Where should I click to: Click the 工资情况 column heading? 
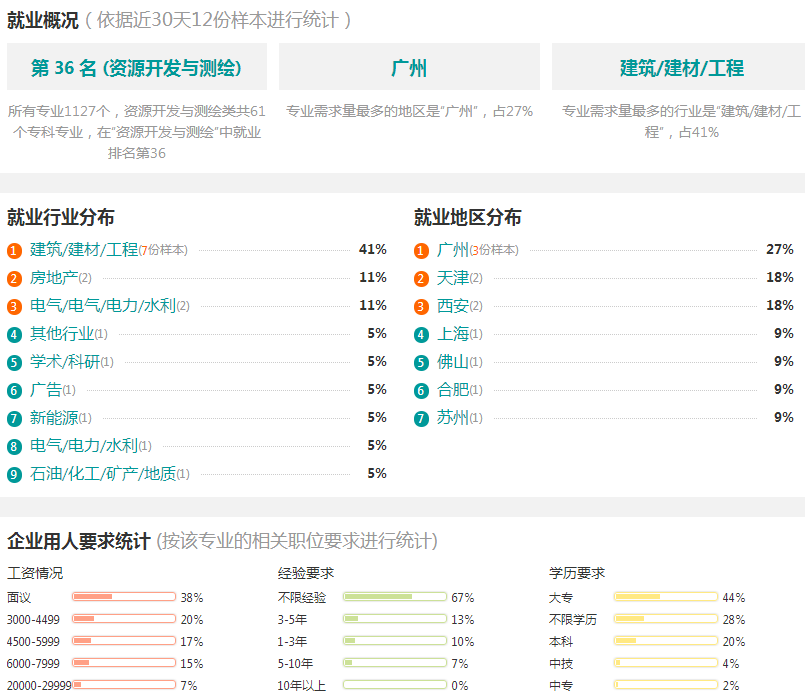(x=35, y=573)
